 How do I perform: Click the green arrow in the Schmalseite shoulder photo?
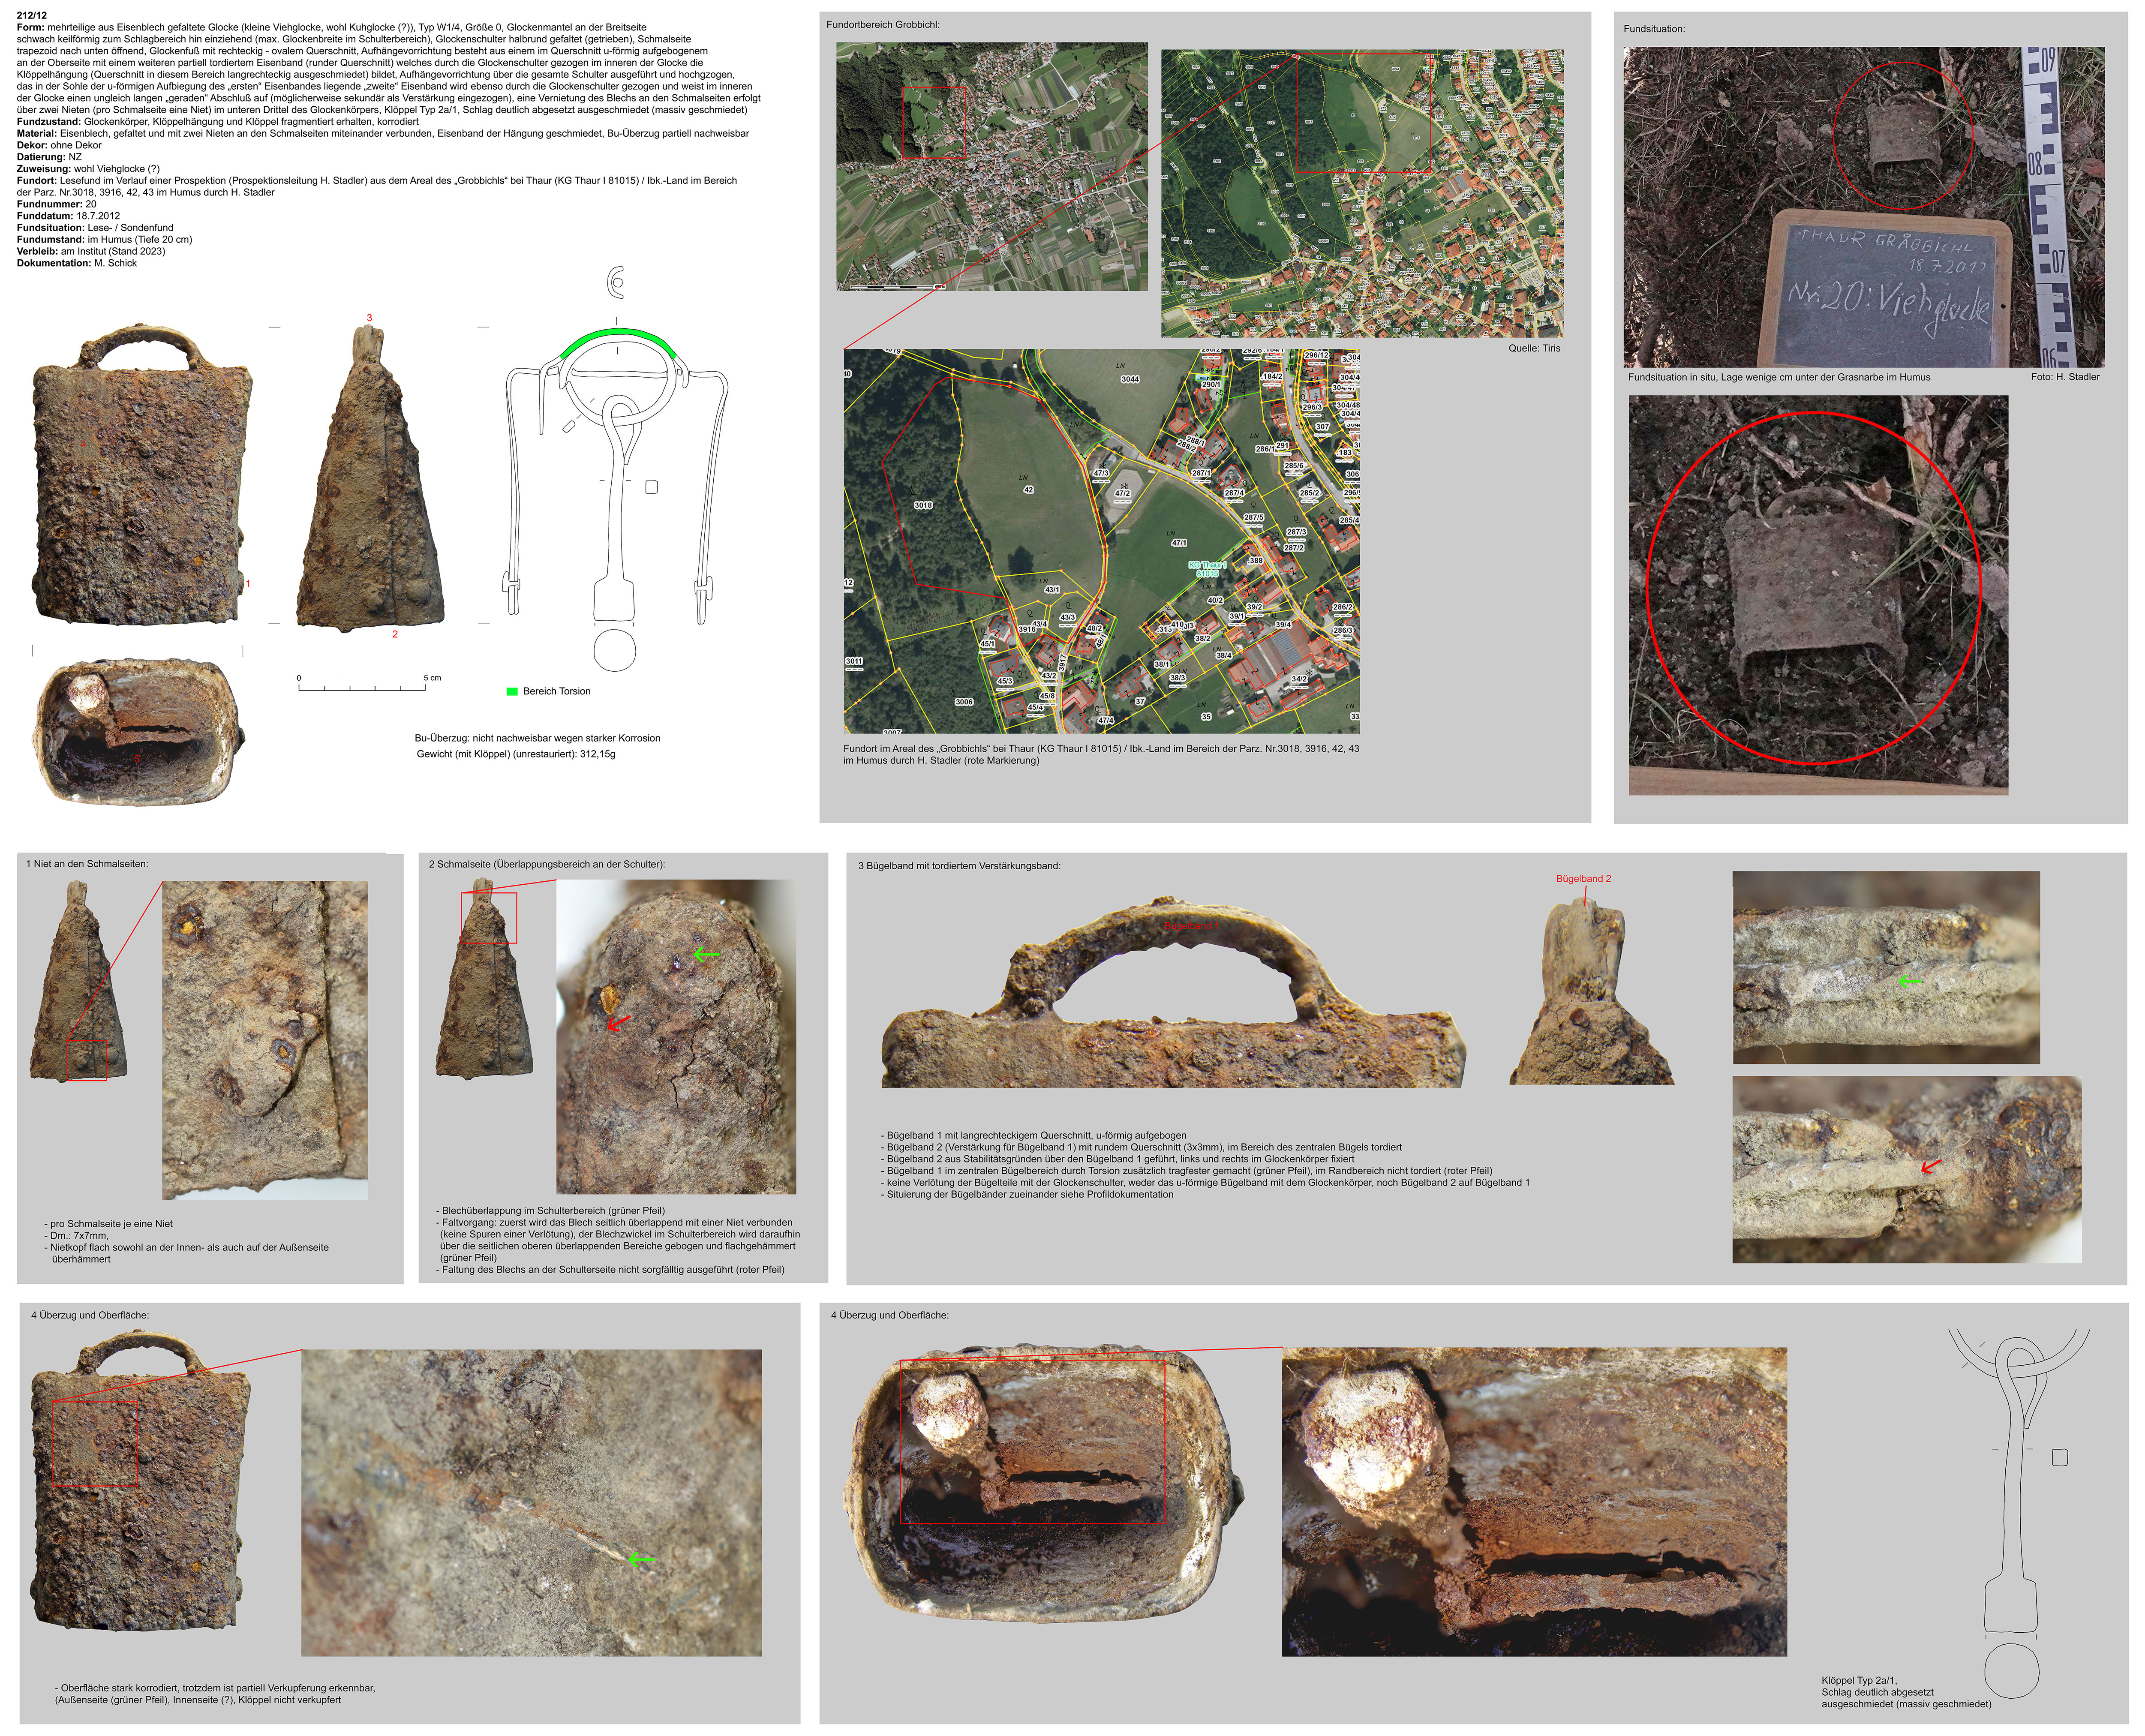click(x=706, y=954)
